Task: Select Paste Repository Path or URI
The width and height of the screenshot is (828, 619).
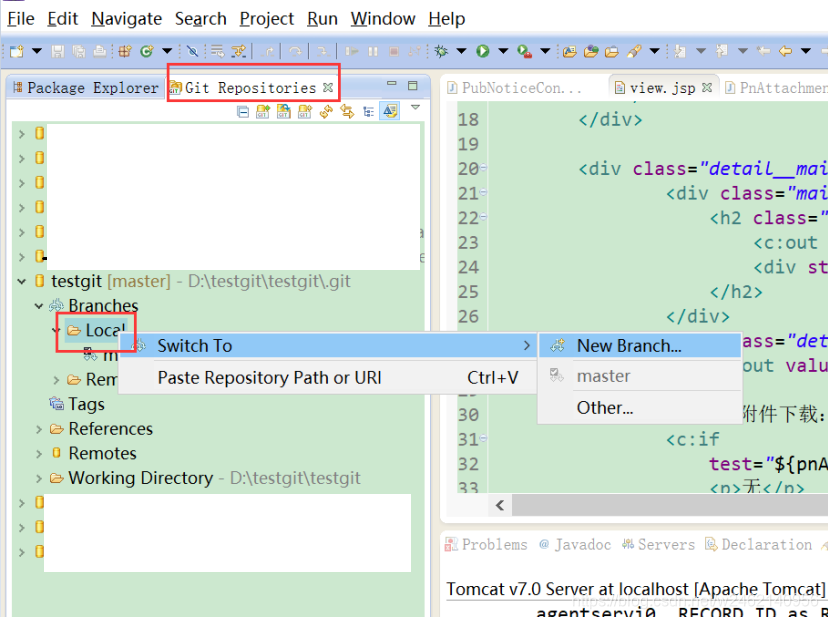Action: click(x=327, y=378)
